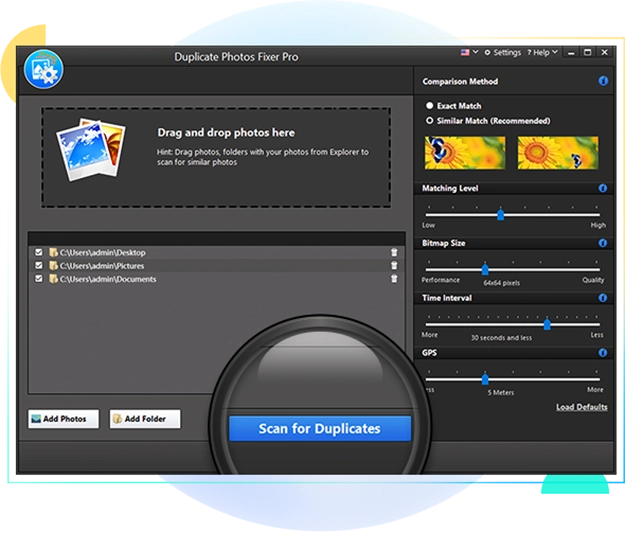Click the "Comparison Method" heading

click(460, 81)
